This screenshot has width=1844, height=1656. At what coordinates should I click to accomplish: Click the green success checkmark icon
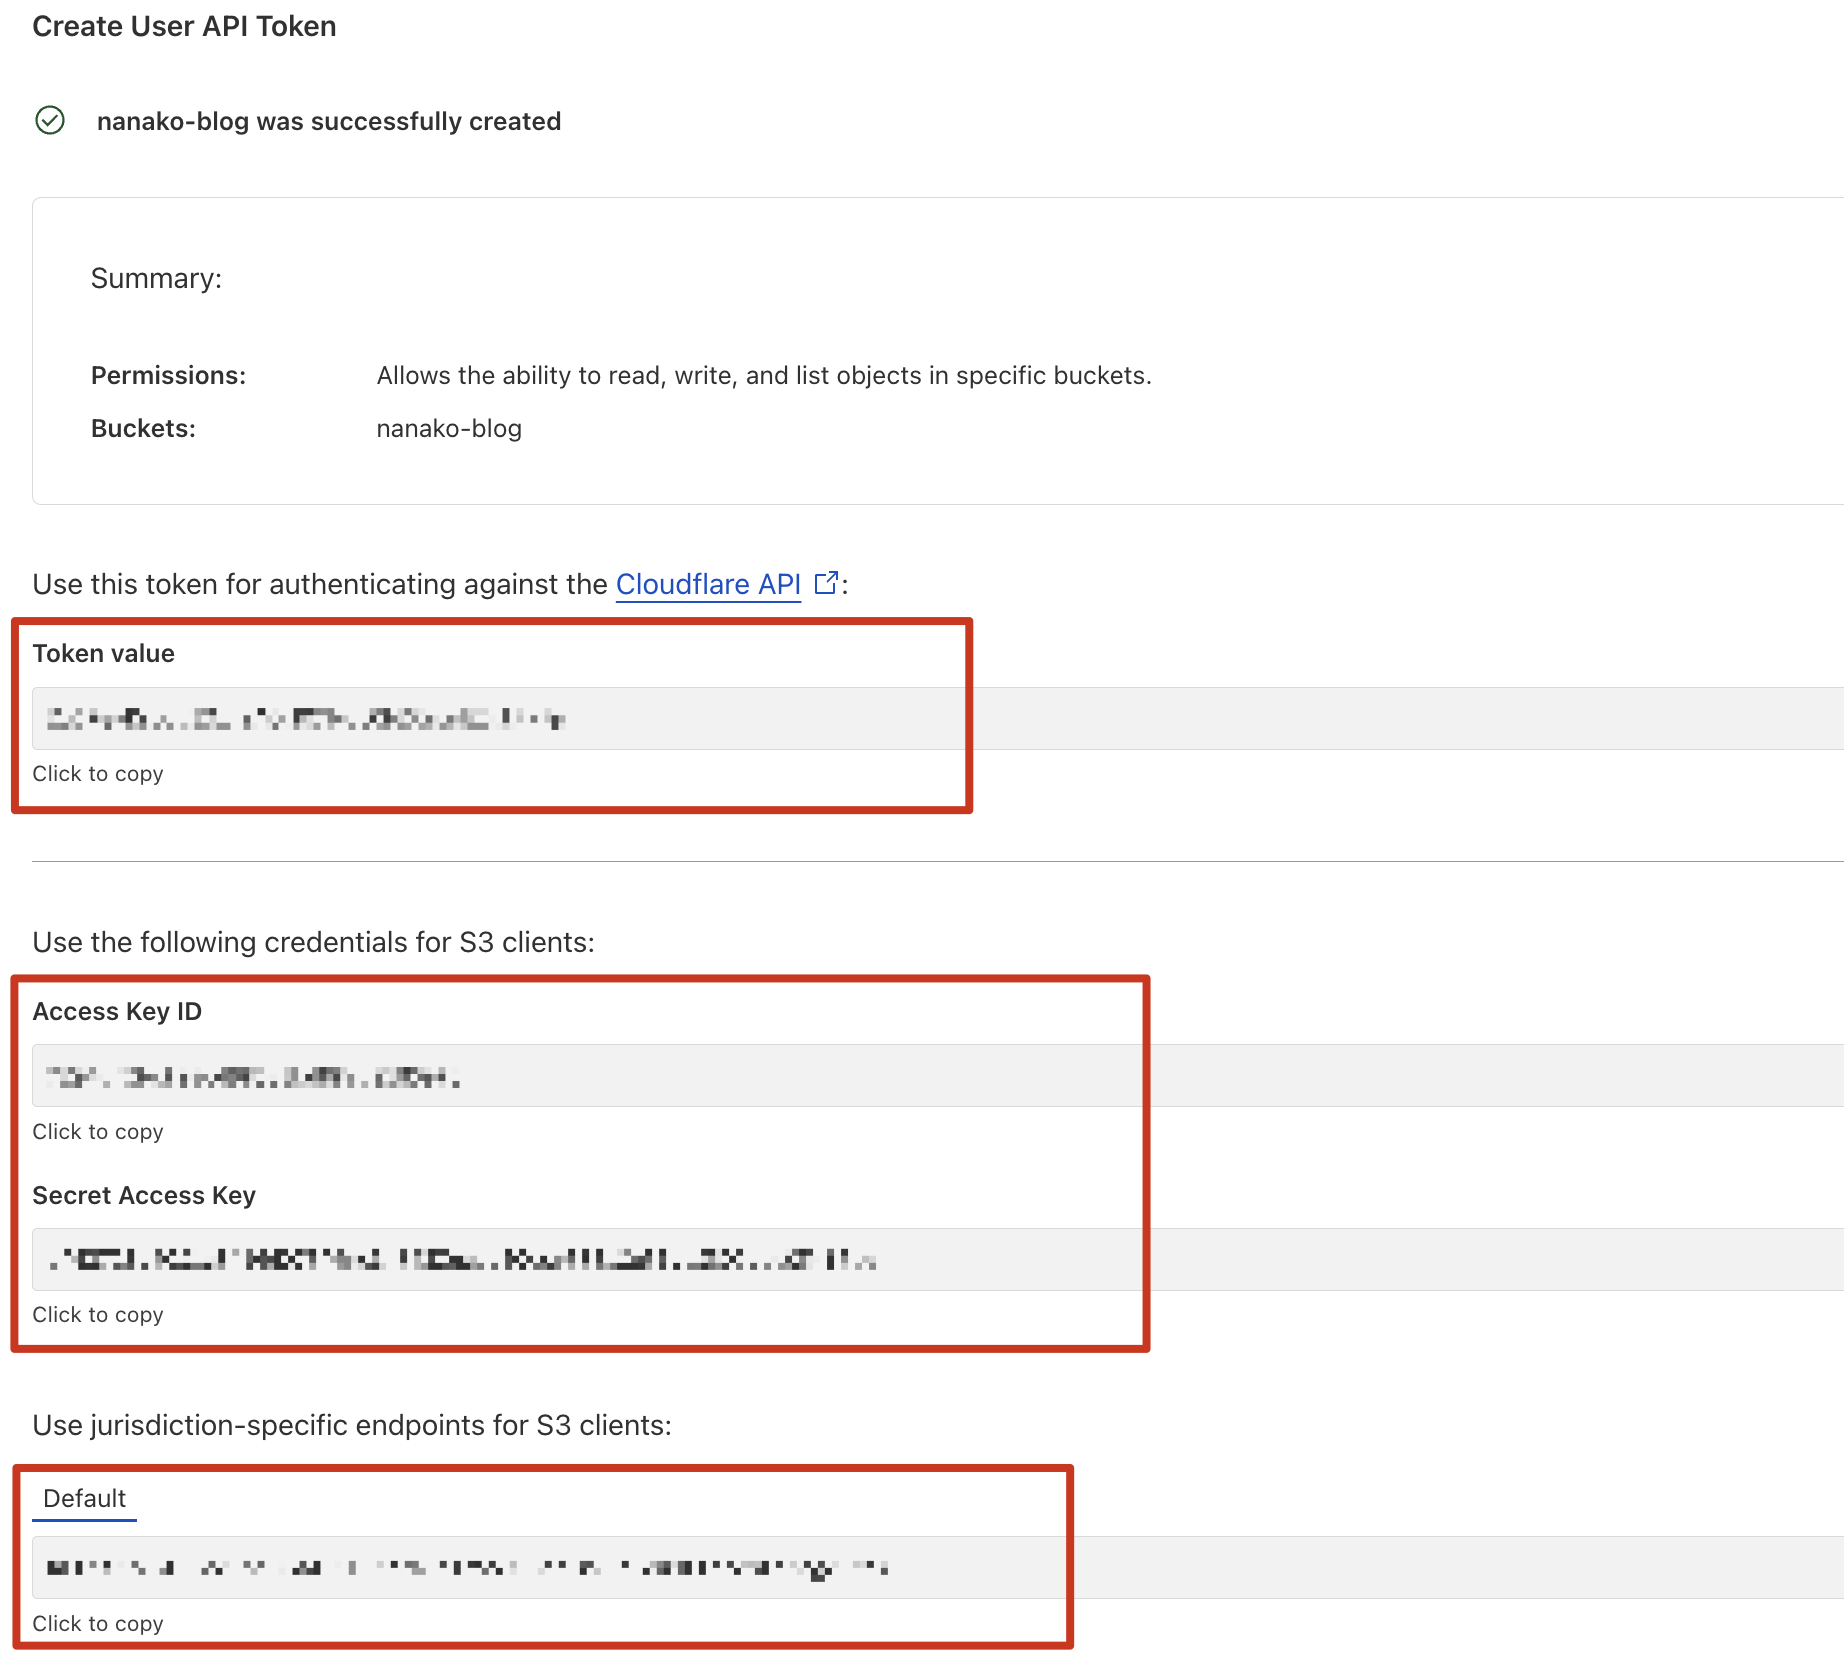[x=50, y=121]
